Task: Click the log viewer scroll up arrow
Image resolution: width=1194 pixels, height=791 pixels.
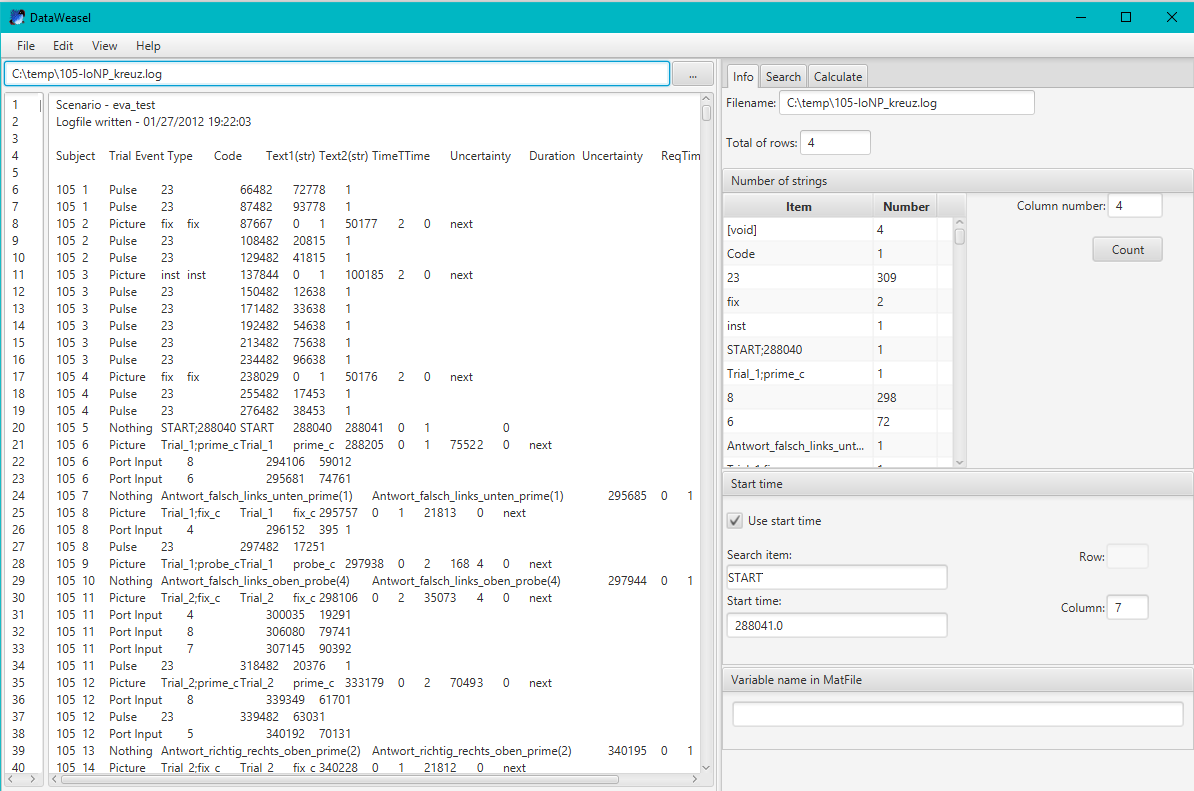Action: (706, 98)
